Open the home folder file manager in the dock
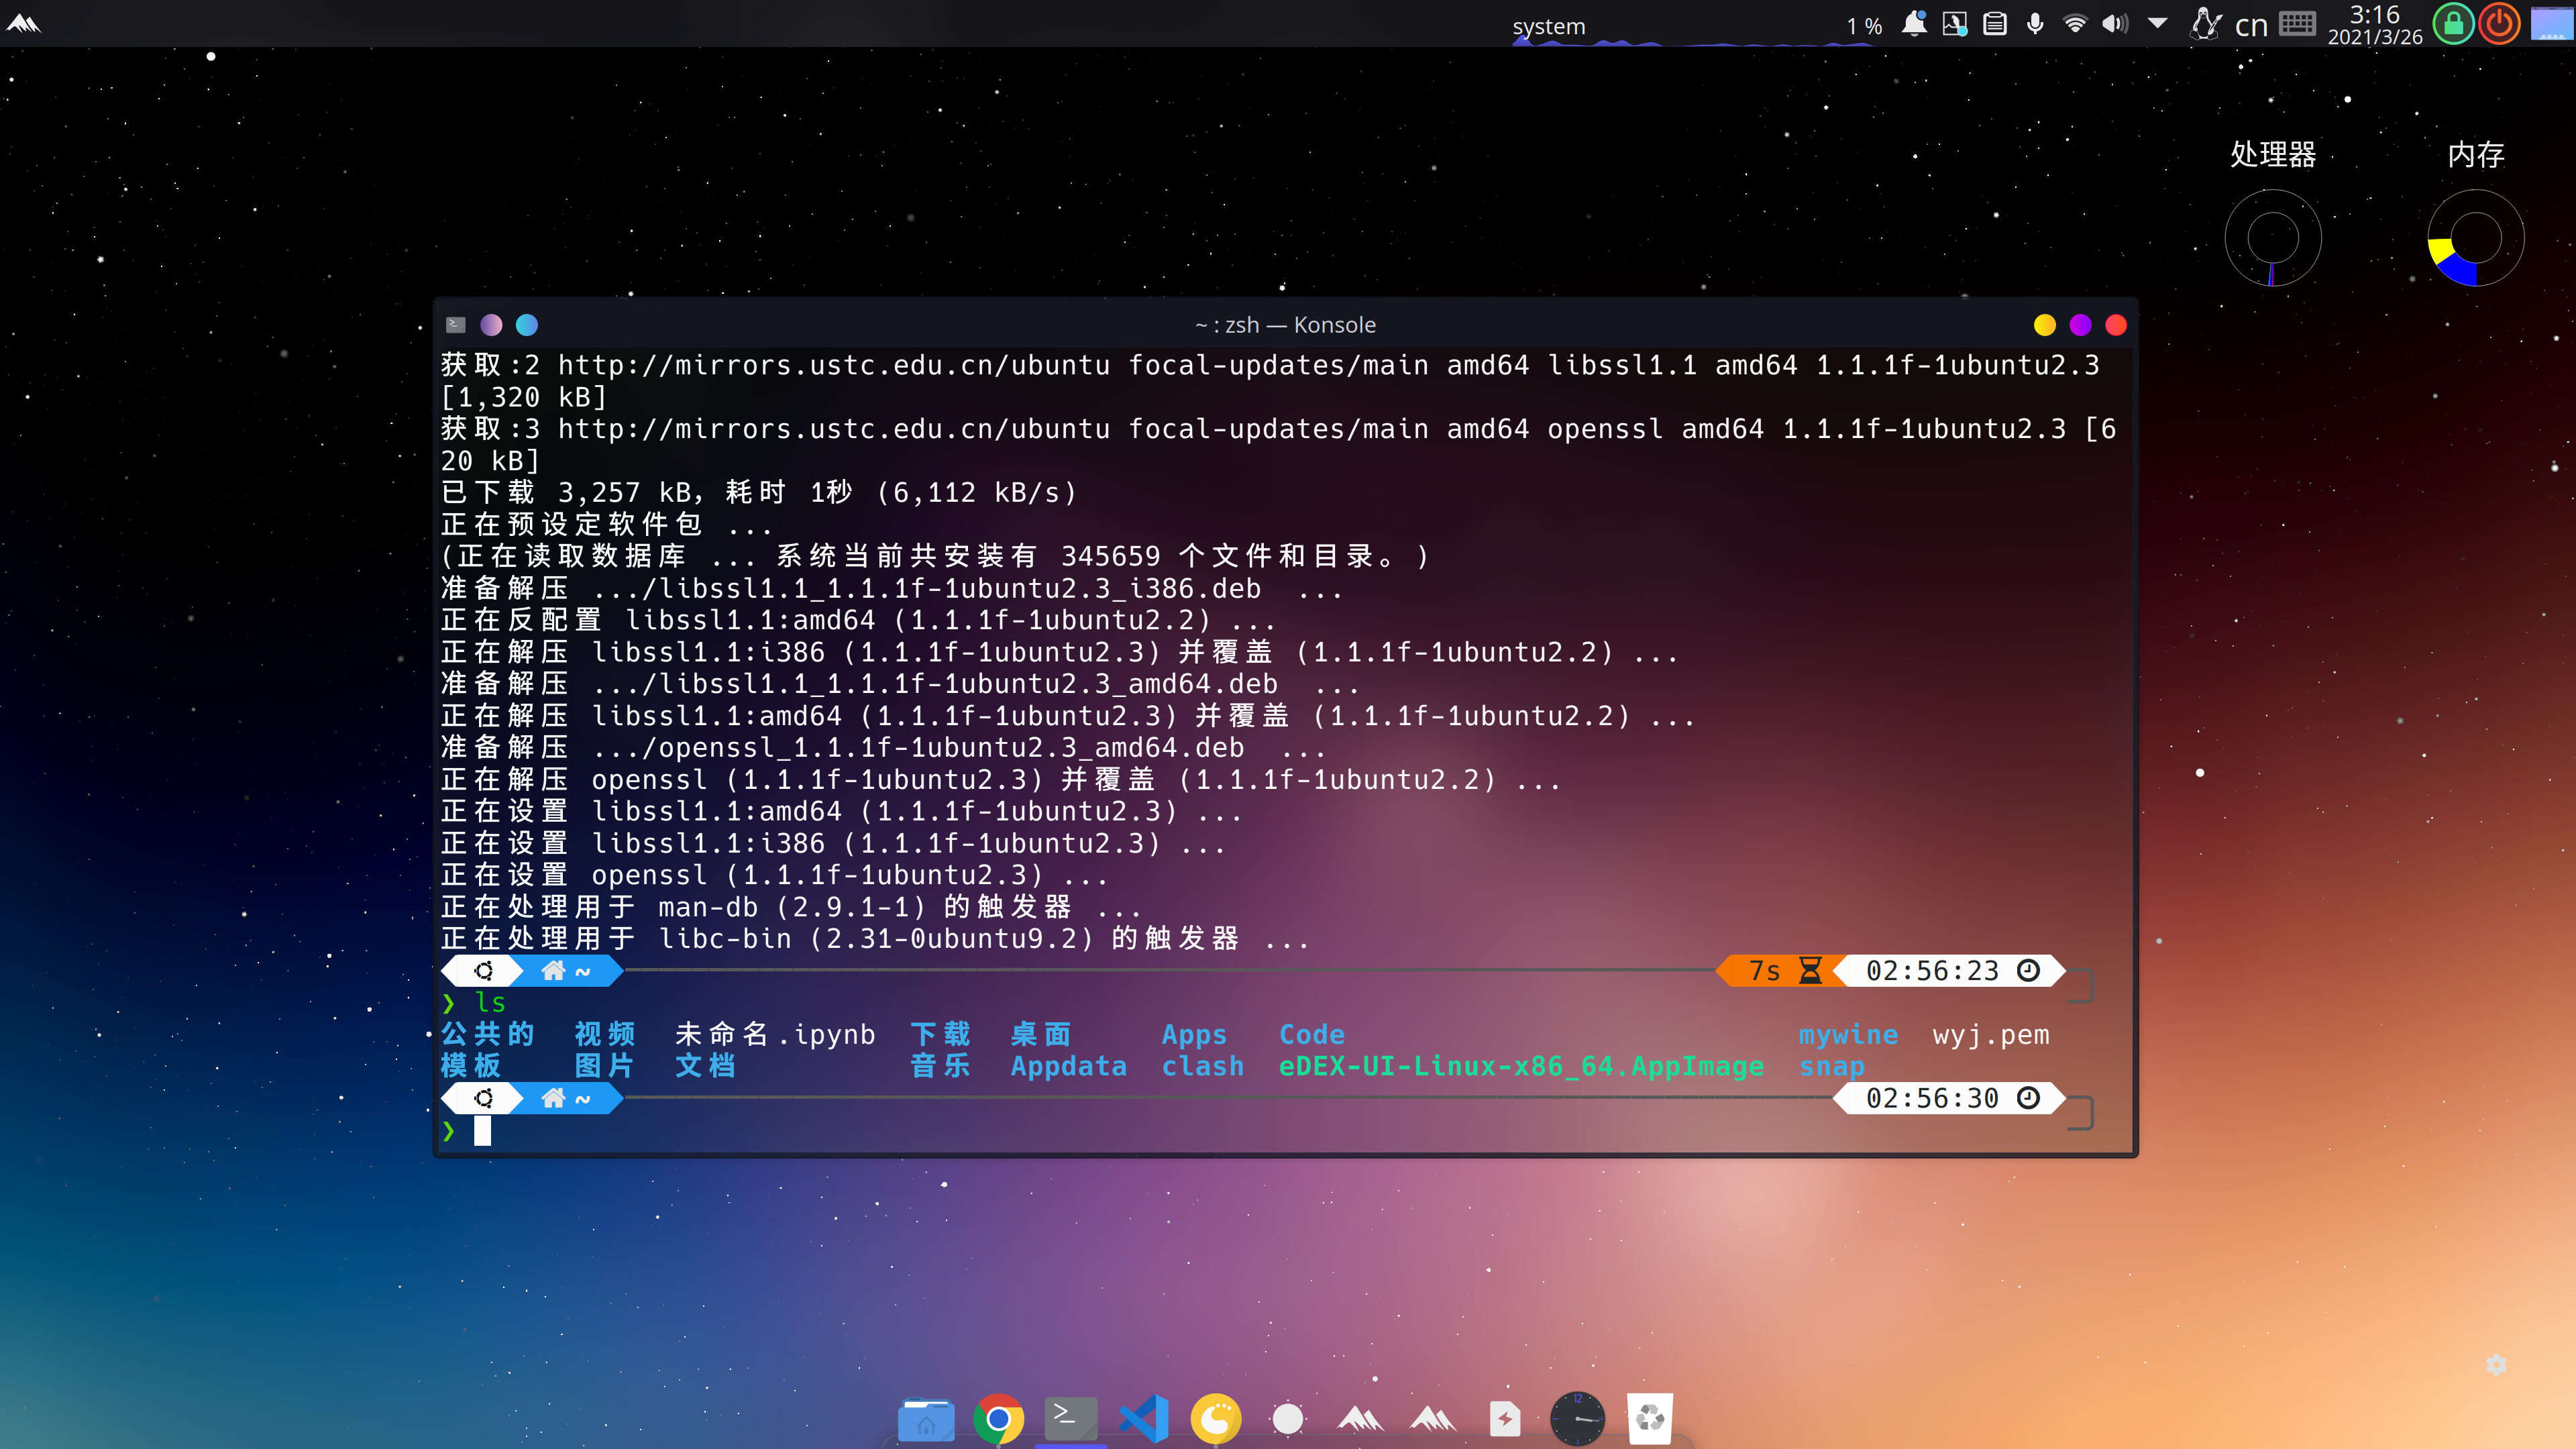Viewport: 2576px width, 1449px height. click(x=926, y=1418)
